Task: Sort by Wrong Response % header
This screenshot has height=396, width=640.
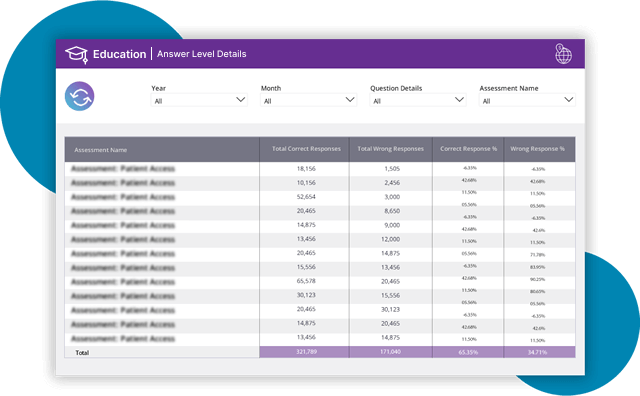Action: [x=540, y=149]
